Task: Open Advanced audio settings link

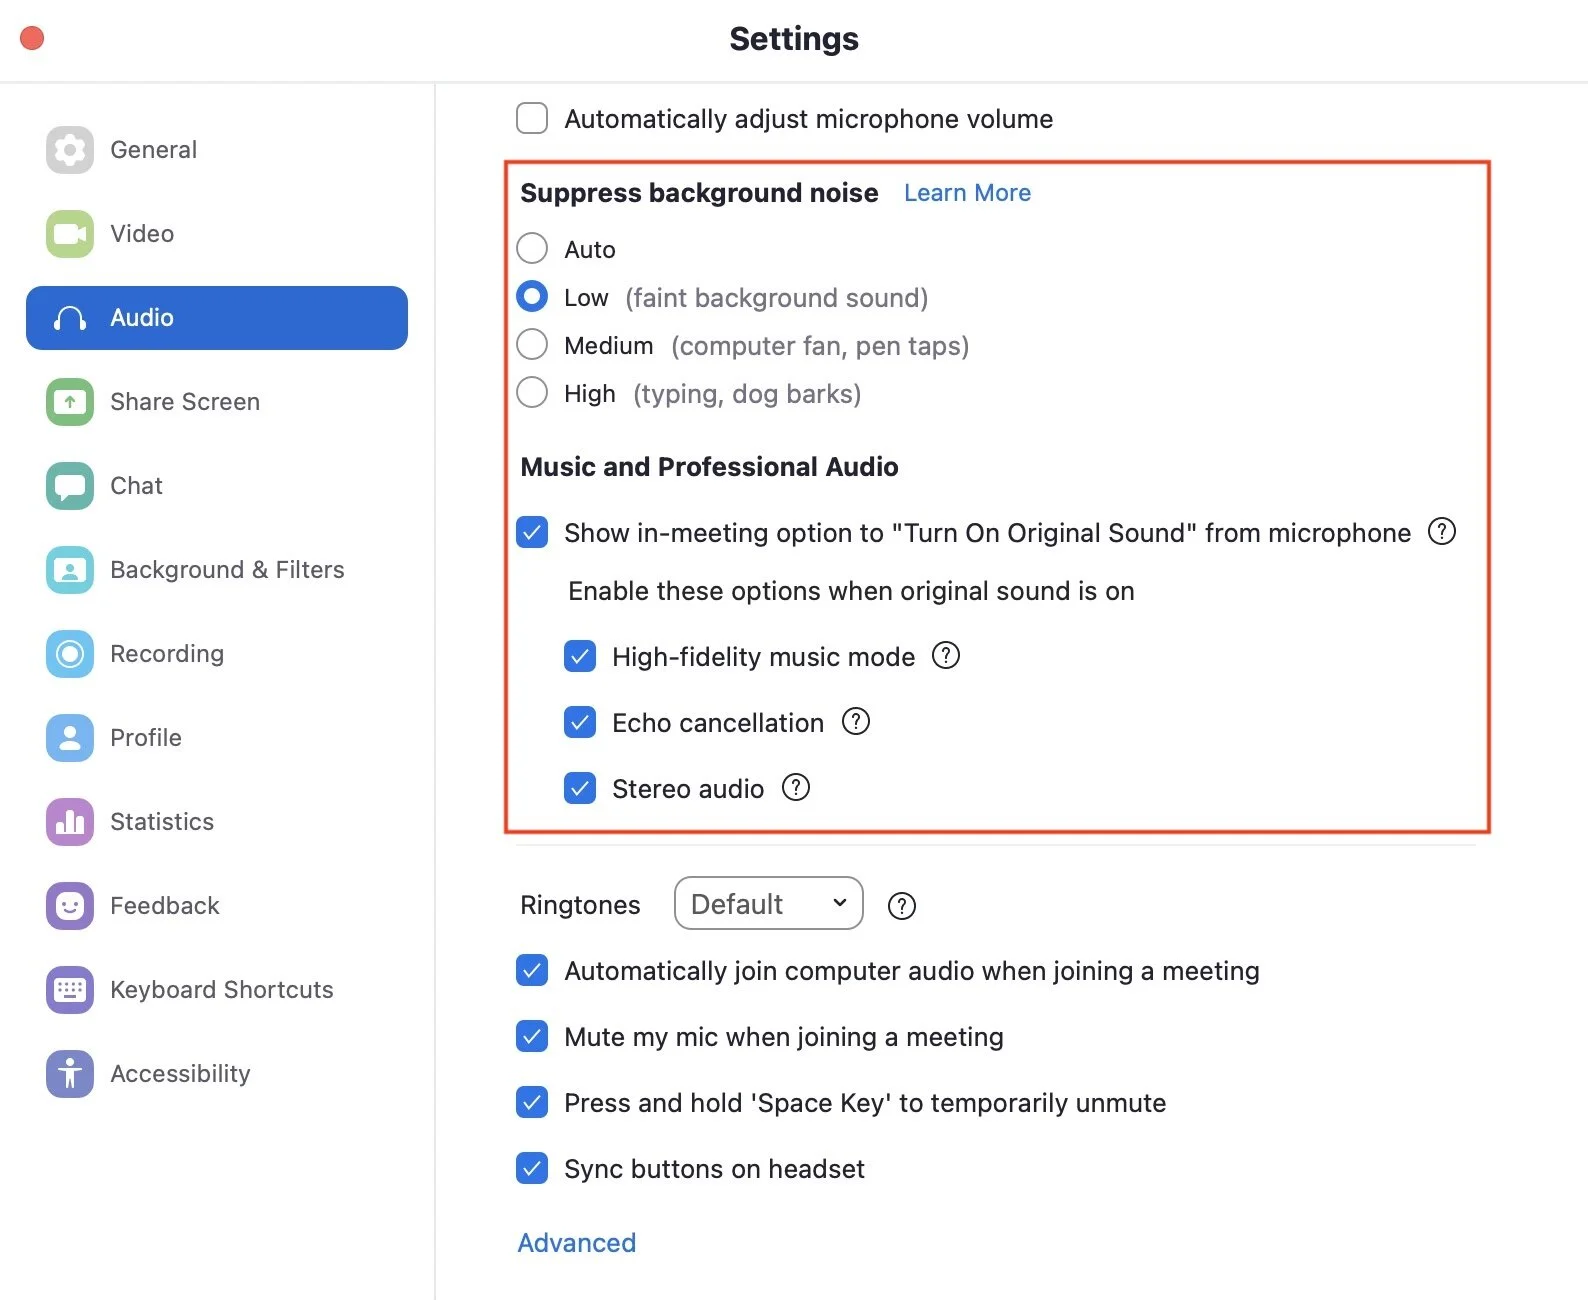Action: pos(577,1243)
